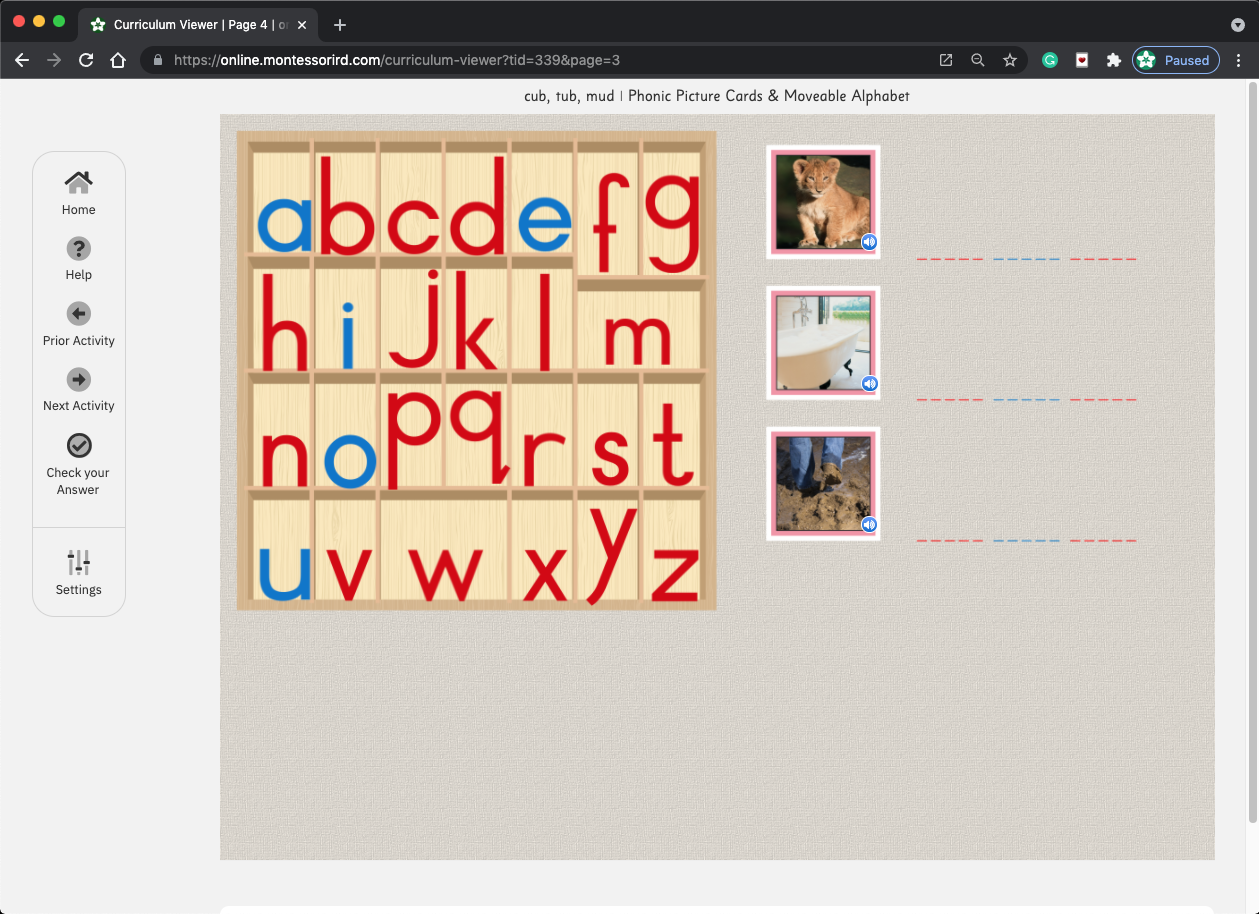Select red letter k in alphabet box
This screenshot has width=1259, height=914.
pos(475,320)
